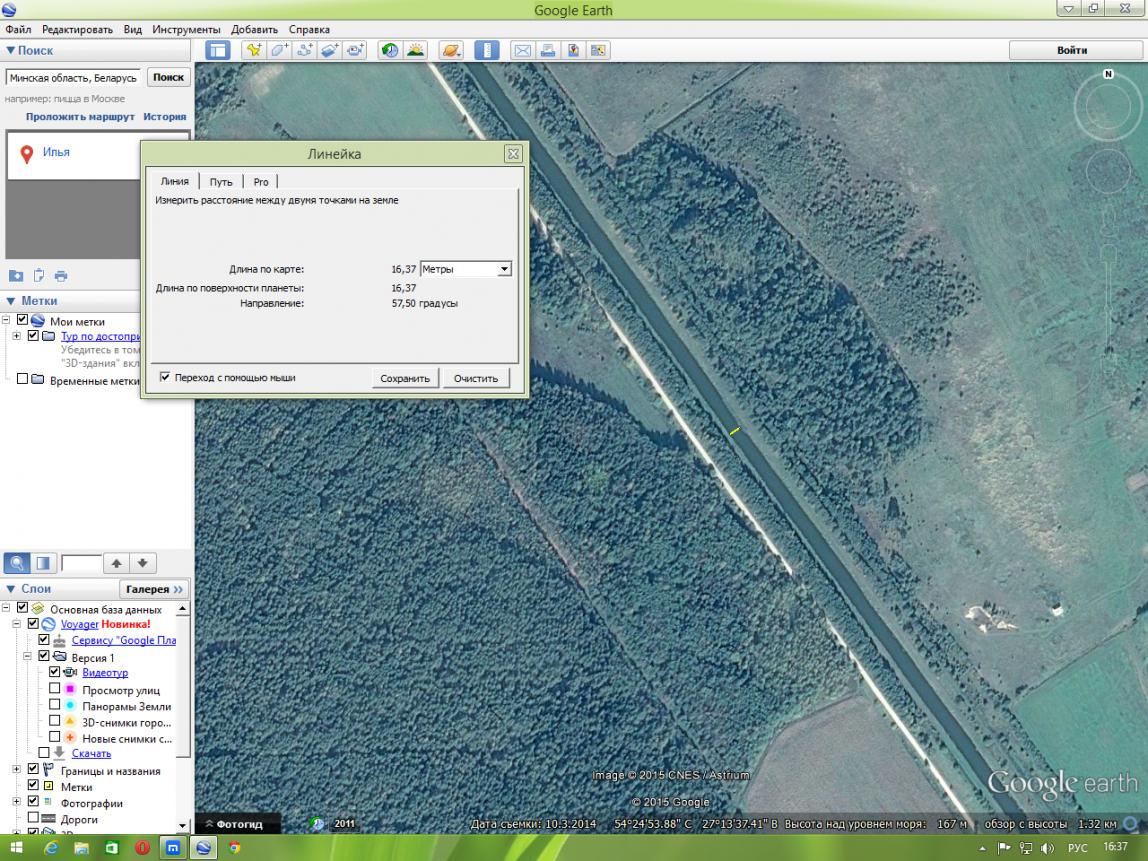This screenshot has height=861, width=1148.
Task: Add a placemark with the pushpin icon
Action: [254, 51]
